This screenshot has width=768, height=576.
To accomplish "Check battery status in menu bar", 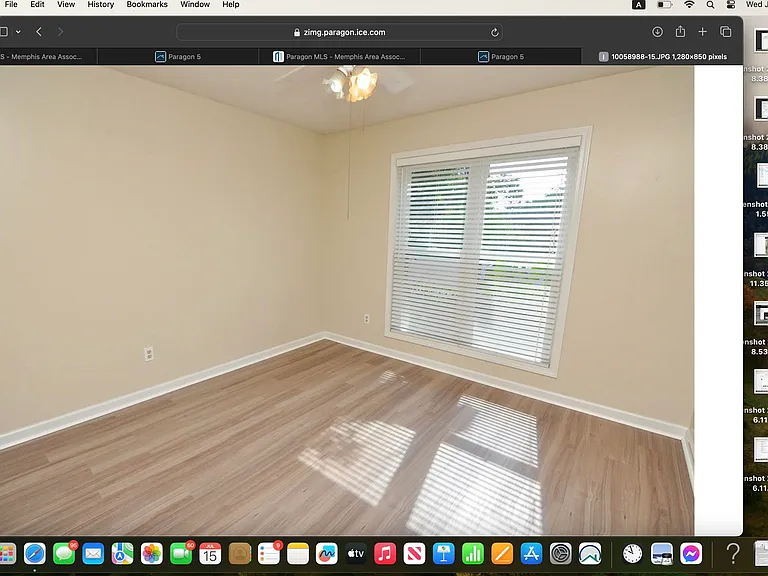I will tap(665, 5).
